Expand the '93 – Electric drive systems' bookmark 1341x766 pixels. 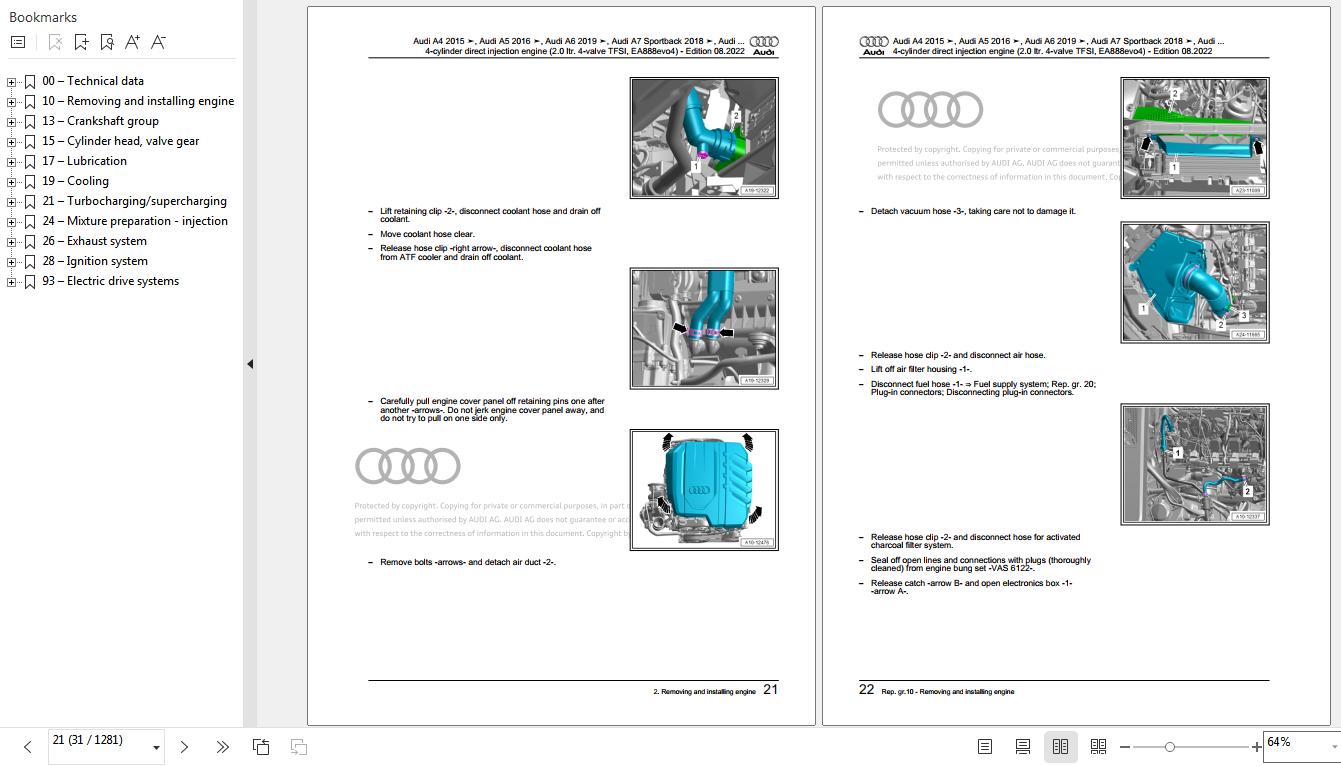click(x=11, y=282)
